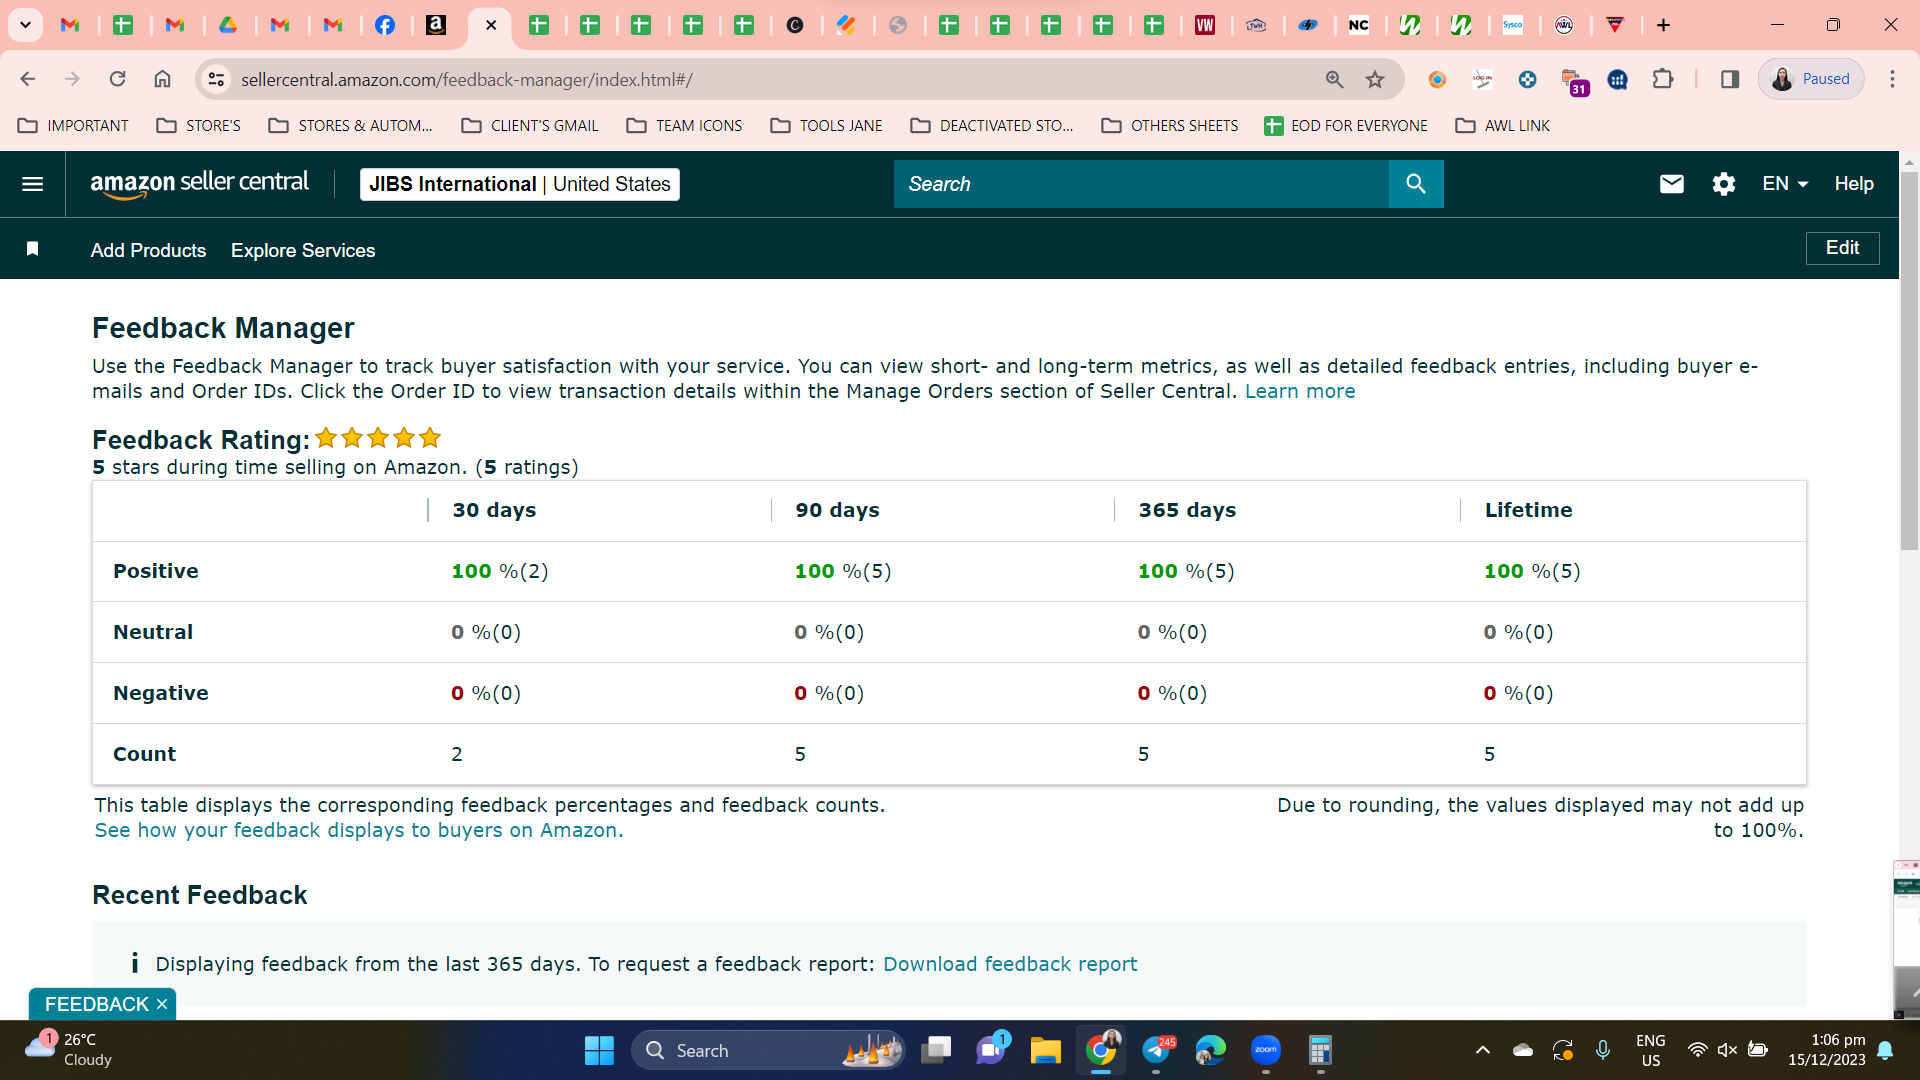Open the settings gear icon
The height and width of the screenshot is (1080, 1920).
(x=1723, y=184)
